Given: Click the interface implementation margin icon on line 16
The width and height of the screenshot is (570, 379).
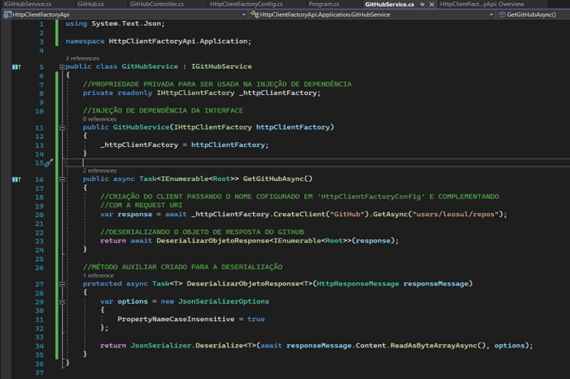Looking at the screenshot, I should [16, 179].
